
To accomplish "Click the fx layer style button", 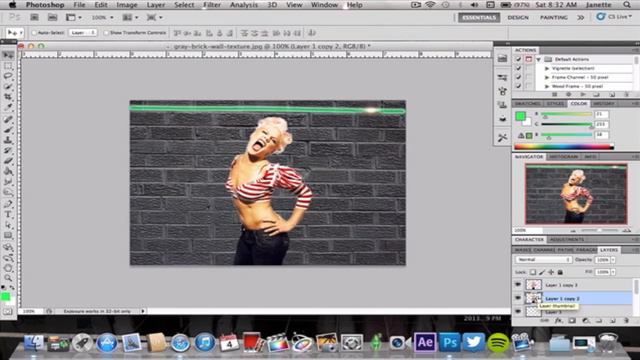I will pyautogui.click(x=558, y=321).
